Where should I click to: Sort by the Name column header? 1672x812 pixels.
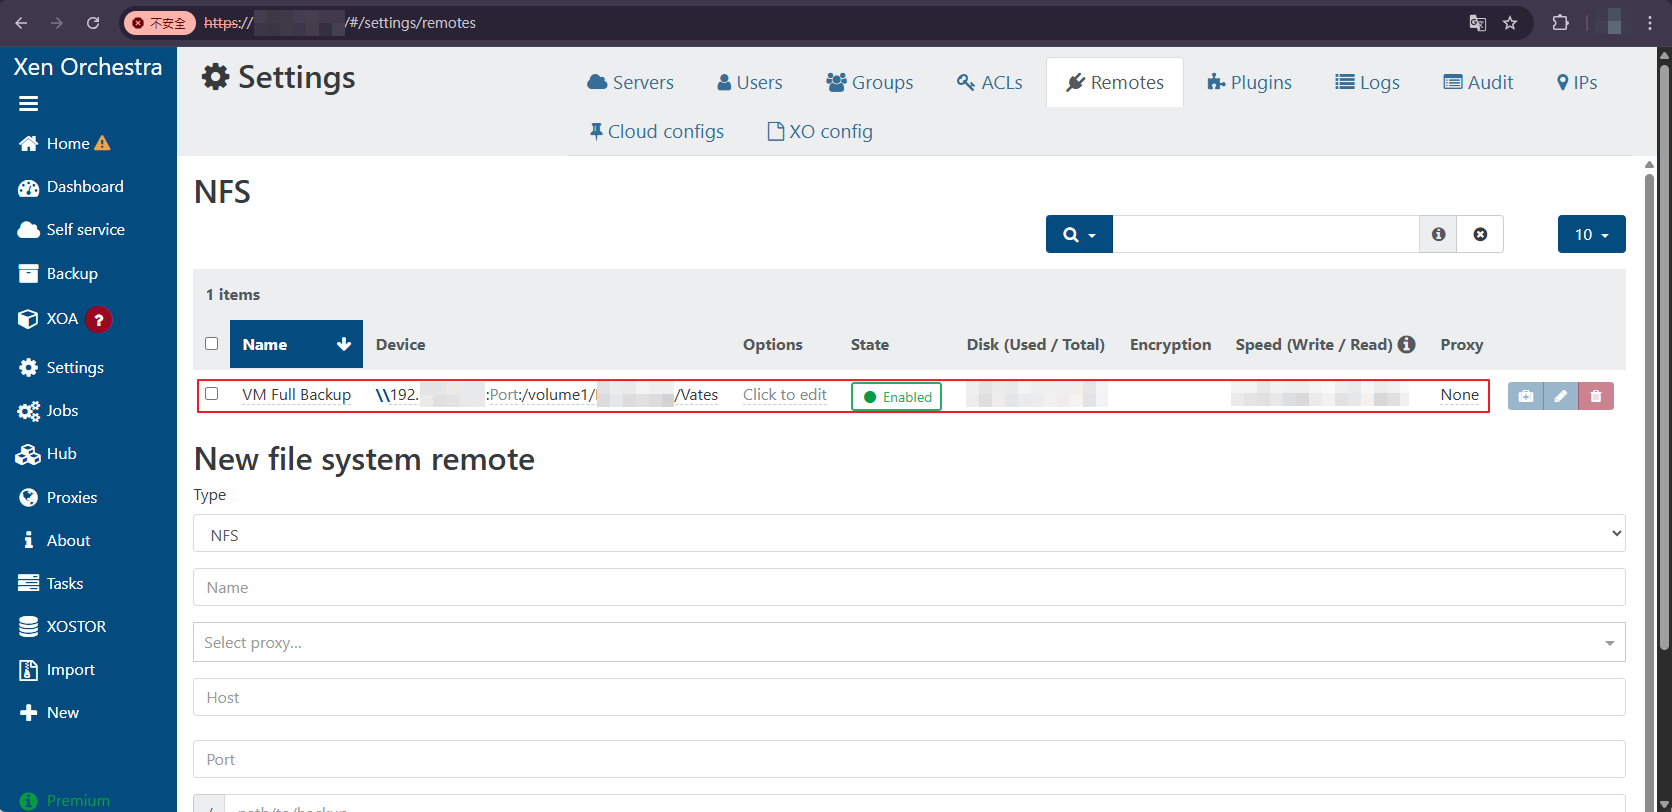[296, 344]
